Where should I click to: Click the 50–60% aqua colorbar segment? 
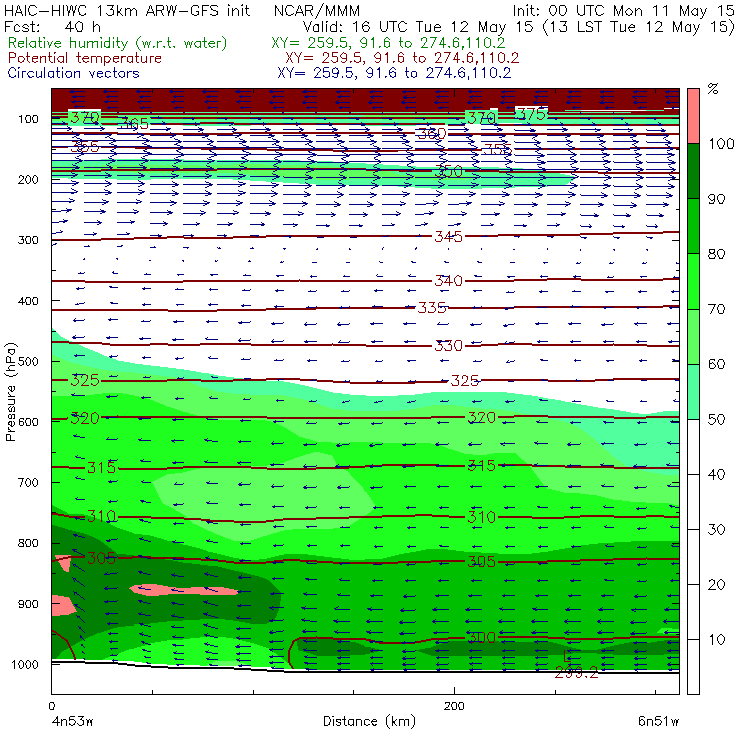click(x=693, y=392)
